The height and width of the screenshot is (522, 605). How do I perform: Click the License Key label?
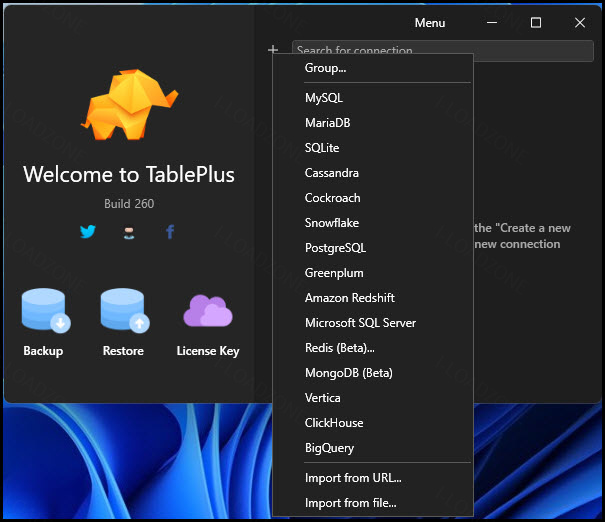click(208, 351)
